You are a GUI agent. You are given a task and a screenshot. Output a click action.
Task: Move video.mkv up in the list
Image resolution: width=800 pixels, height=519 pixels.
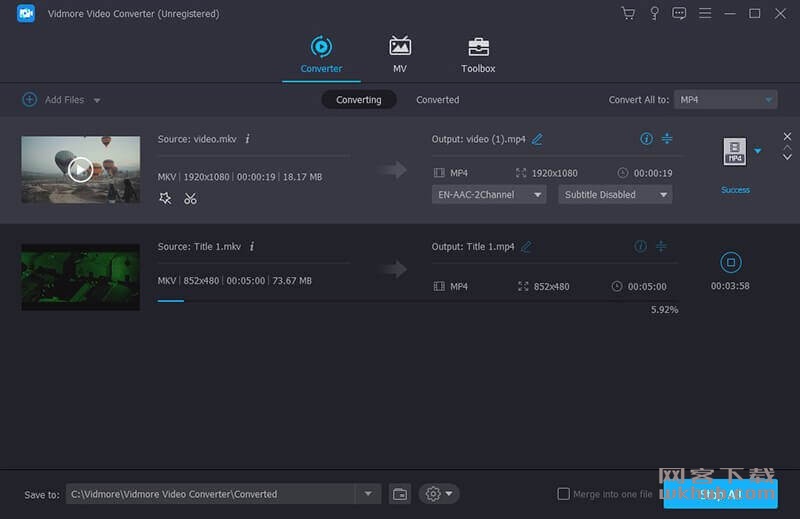(787, 147)
